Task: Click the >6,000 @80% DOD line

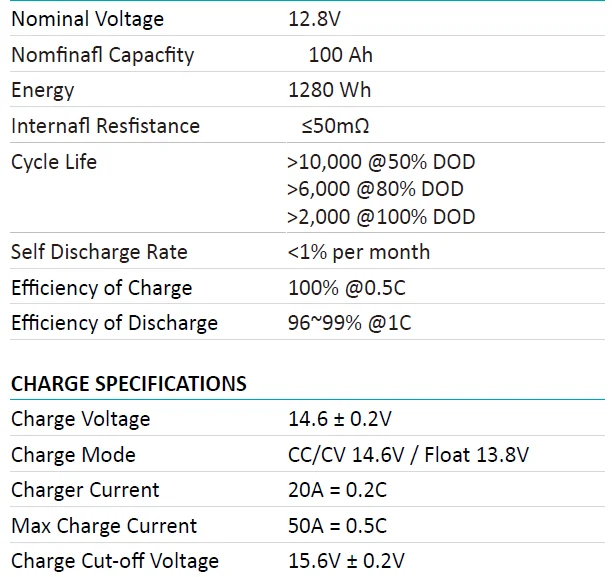Action: 375,189
